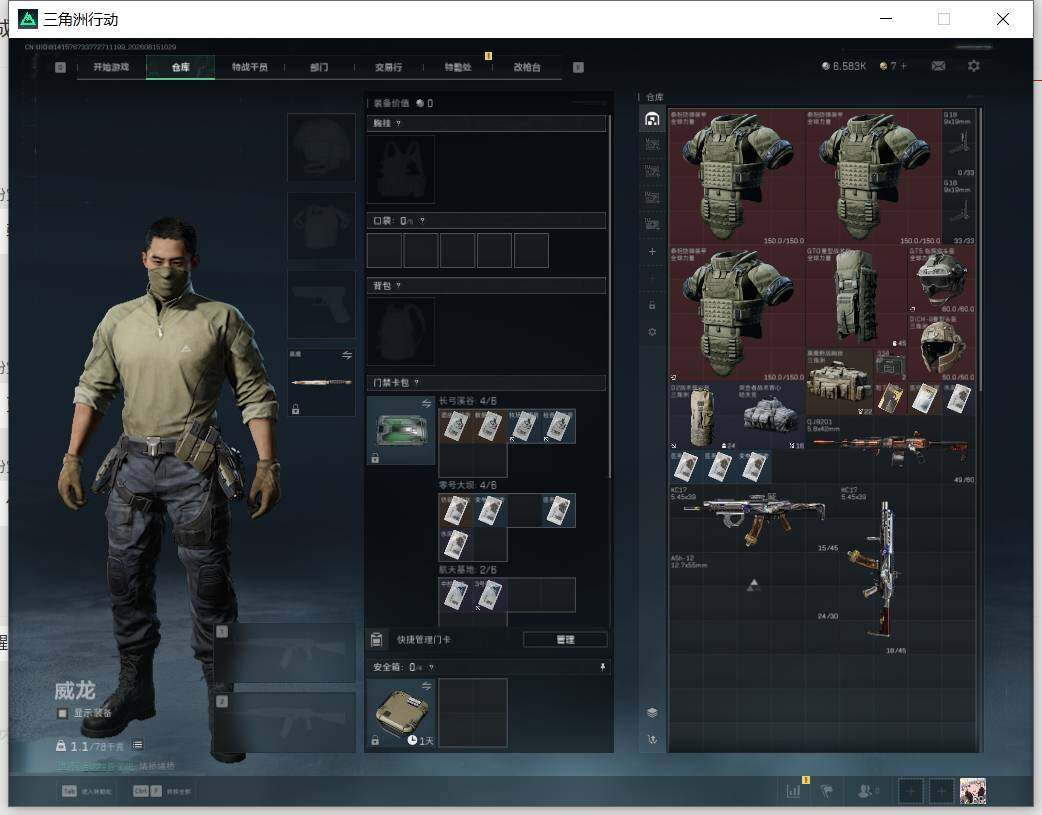Select primary weapon slot 2
Screen dimensions: 1042x815
(285, 723)
